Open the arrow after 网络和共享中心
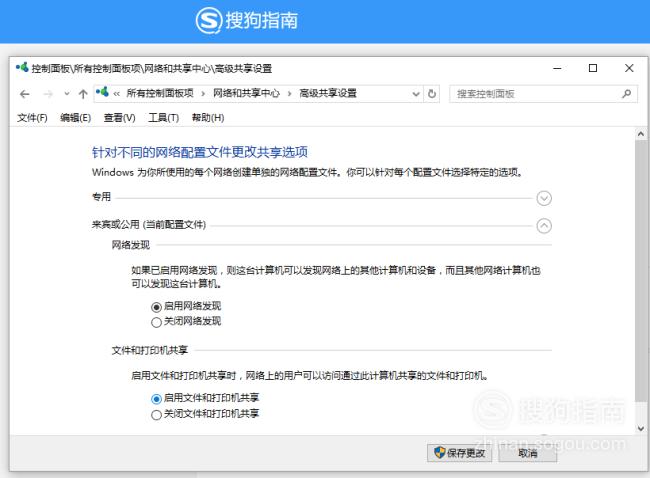Viewport: 650px width, 478px height. click(289, 94)
